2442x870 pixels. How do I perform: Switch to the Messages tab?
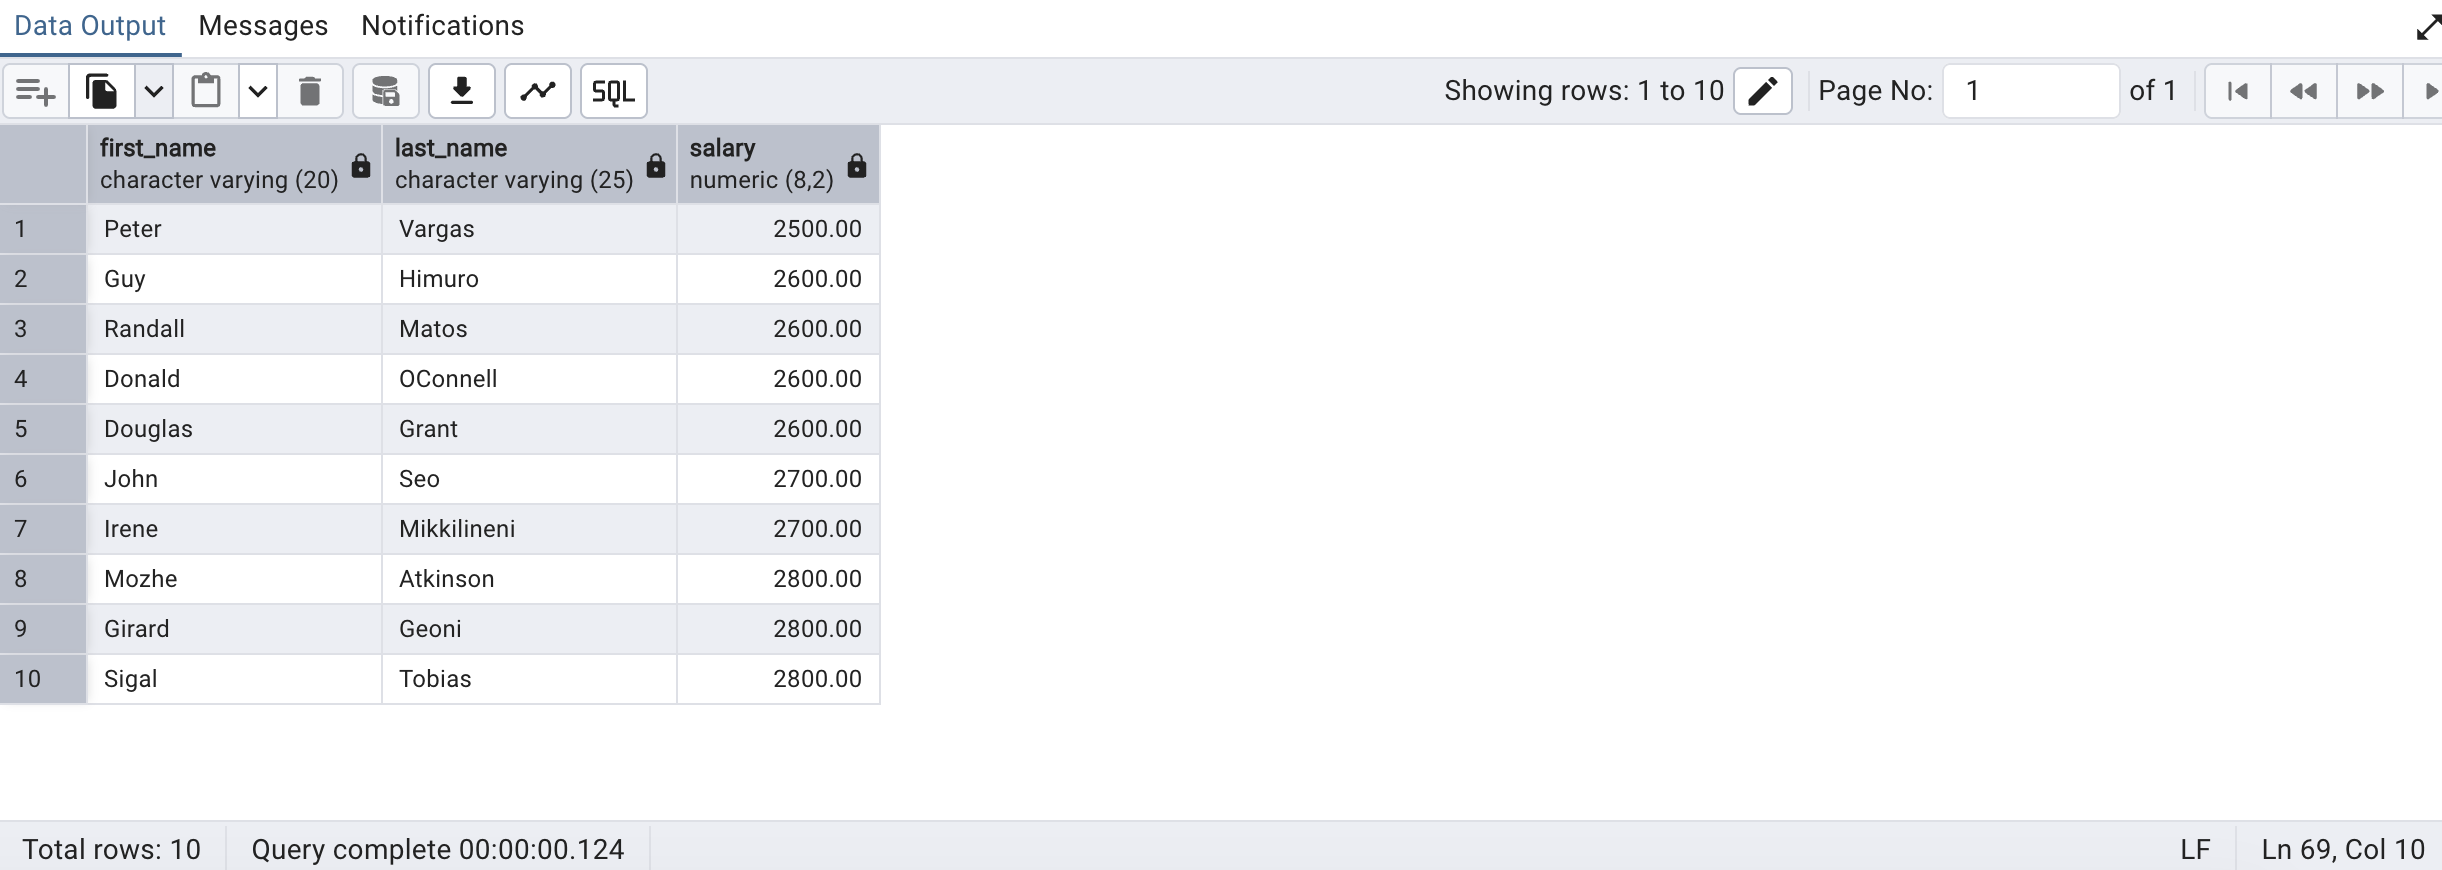tap(263, 26)
